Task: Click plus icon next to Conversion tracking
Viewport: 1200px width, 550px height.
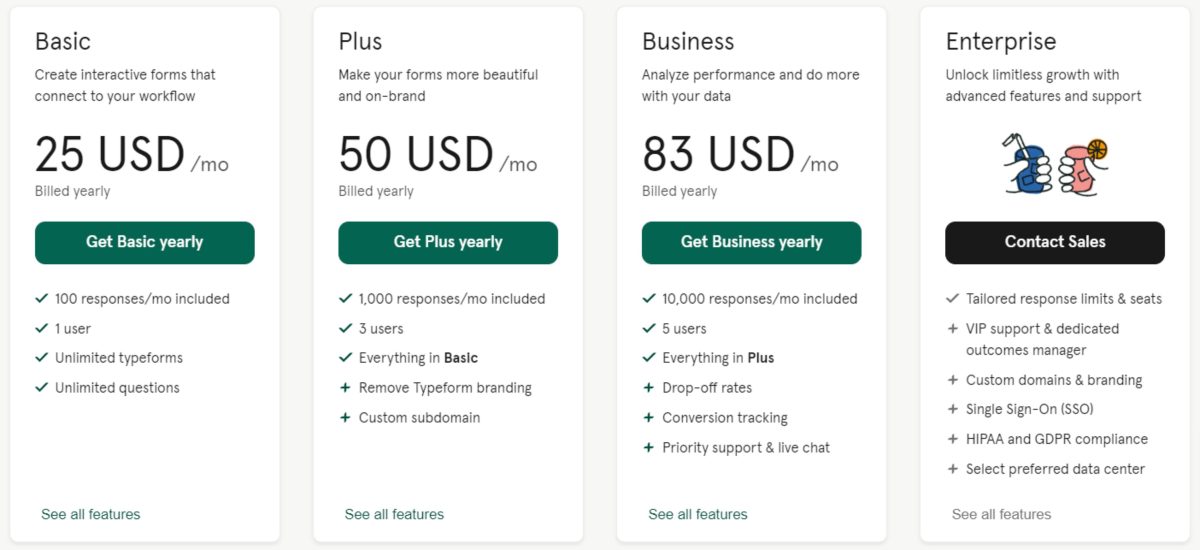Action: pyautogui.click(x=649, y=418)
